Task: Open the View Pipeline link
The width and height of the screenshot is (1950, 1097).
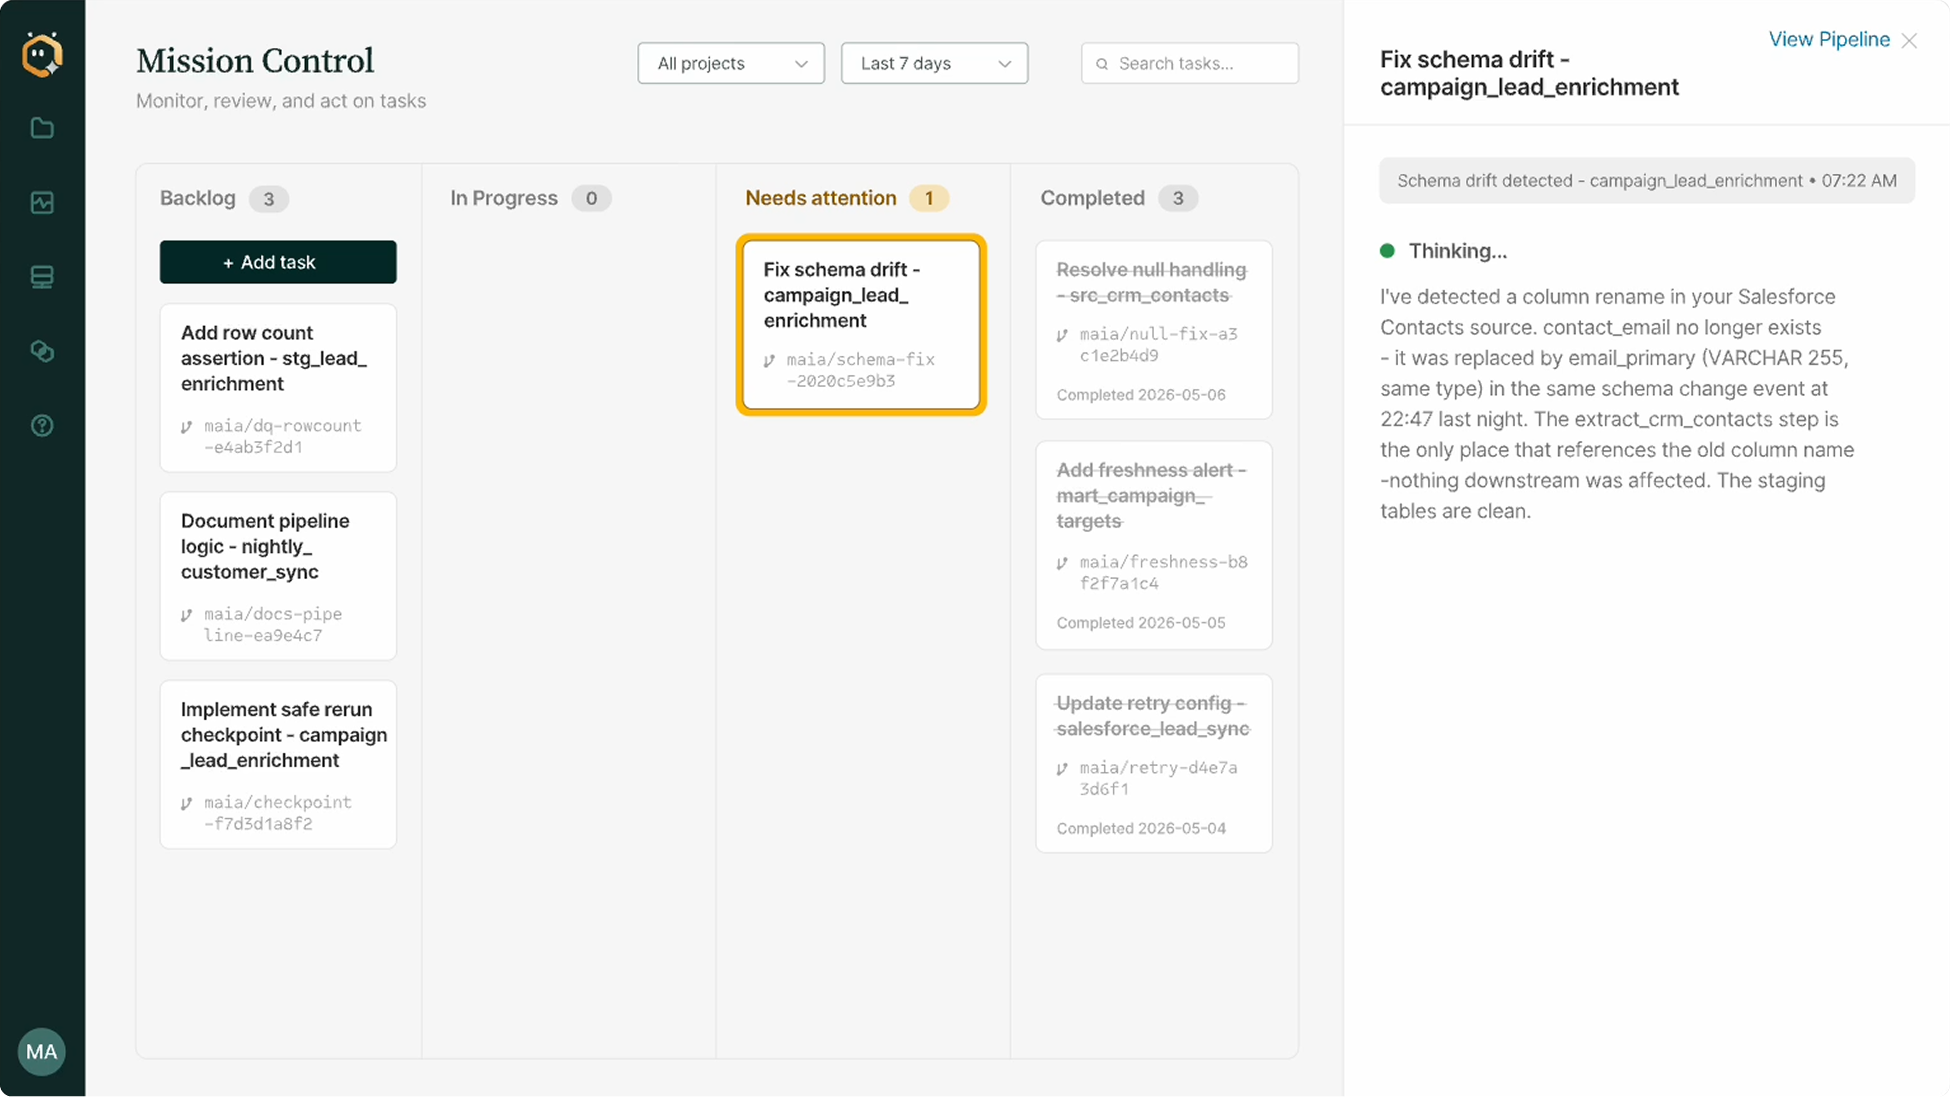Action: point(1829,39)
